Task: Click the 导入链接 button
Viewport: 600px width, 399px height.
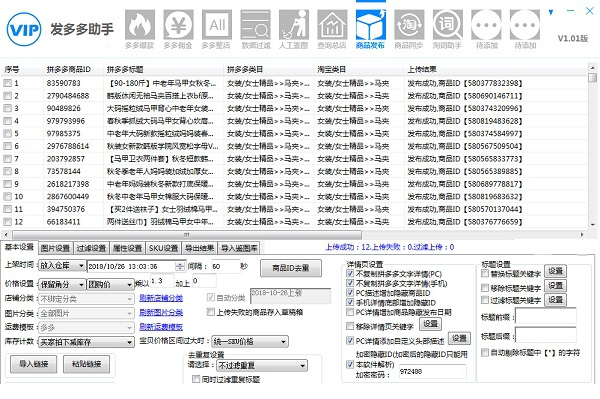Action: pyautogui.click(x=34, y=363)
